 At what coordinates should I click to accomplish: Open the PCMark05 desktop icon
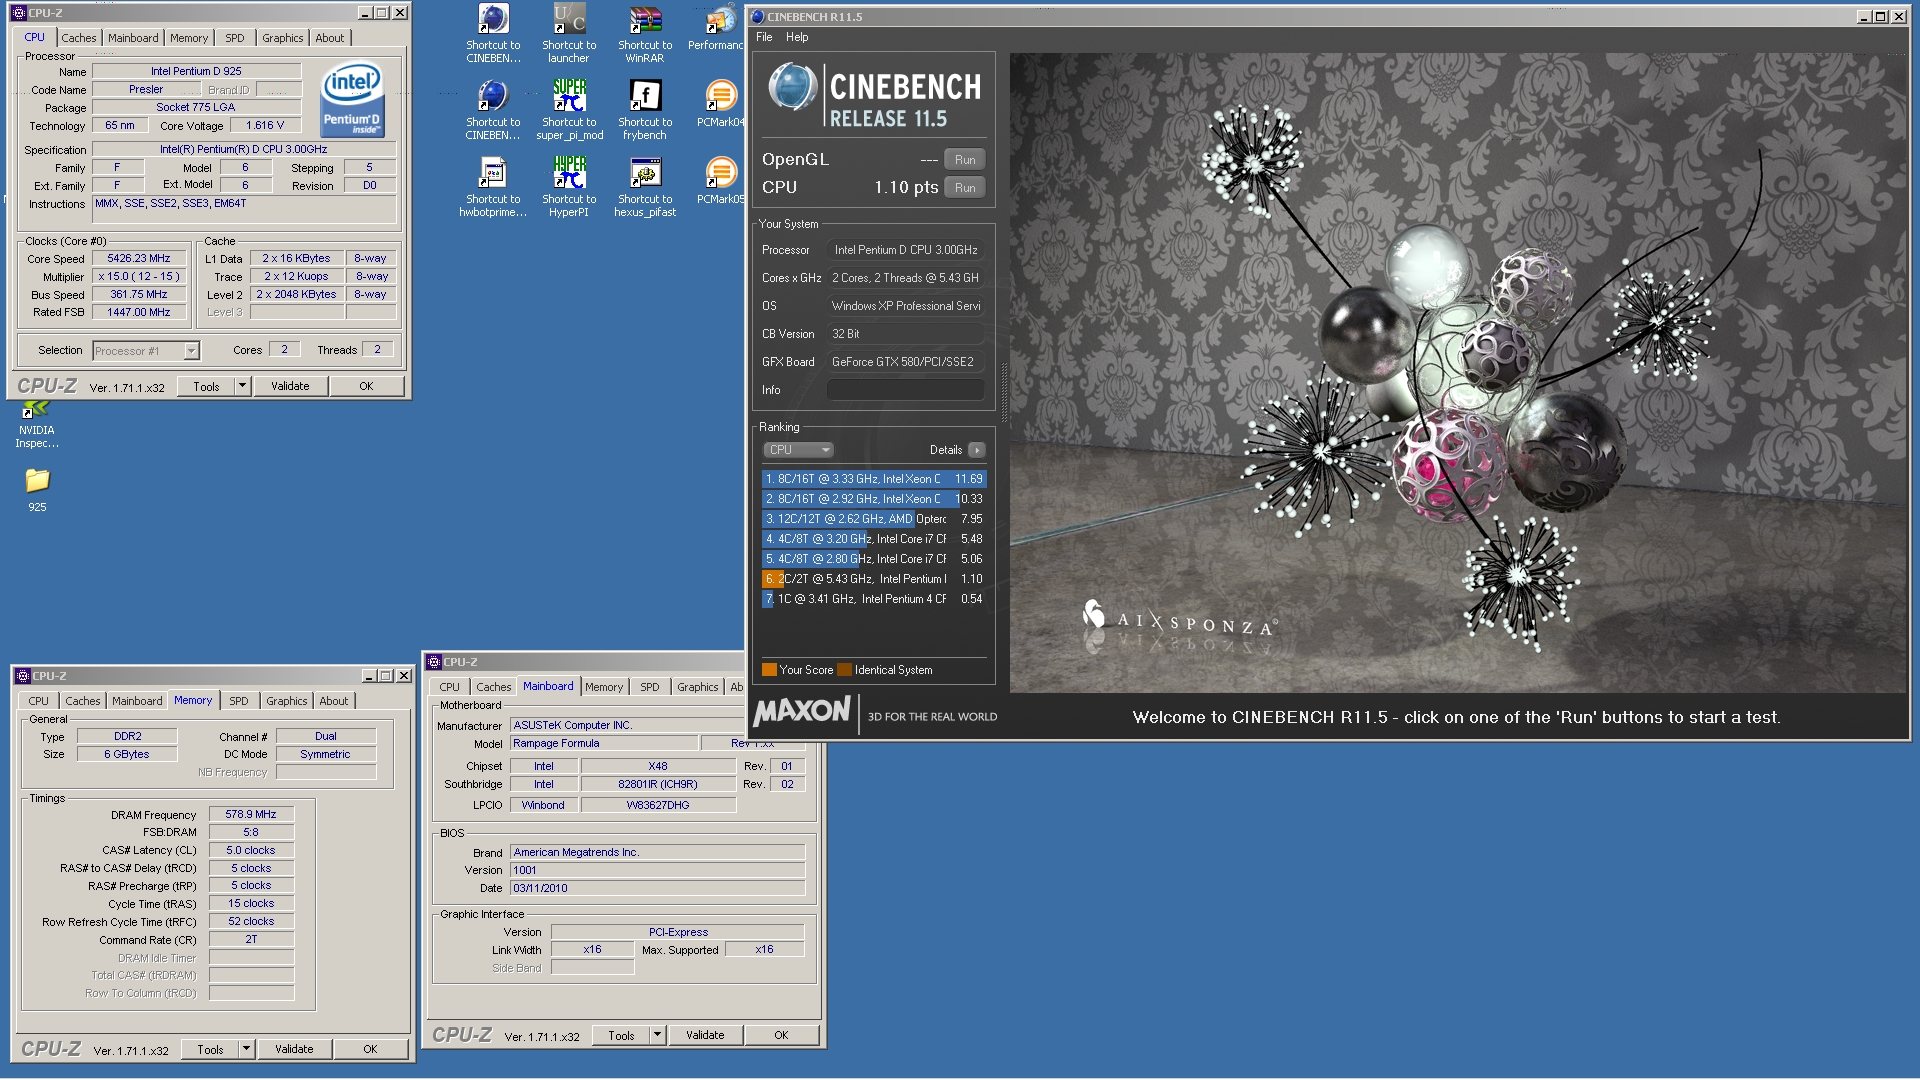(x=720, y=181)
